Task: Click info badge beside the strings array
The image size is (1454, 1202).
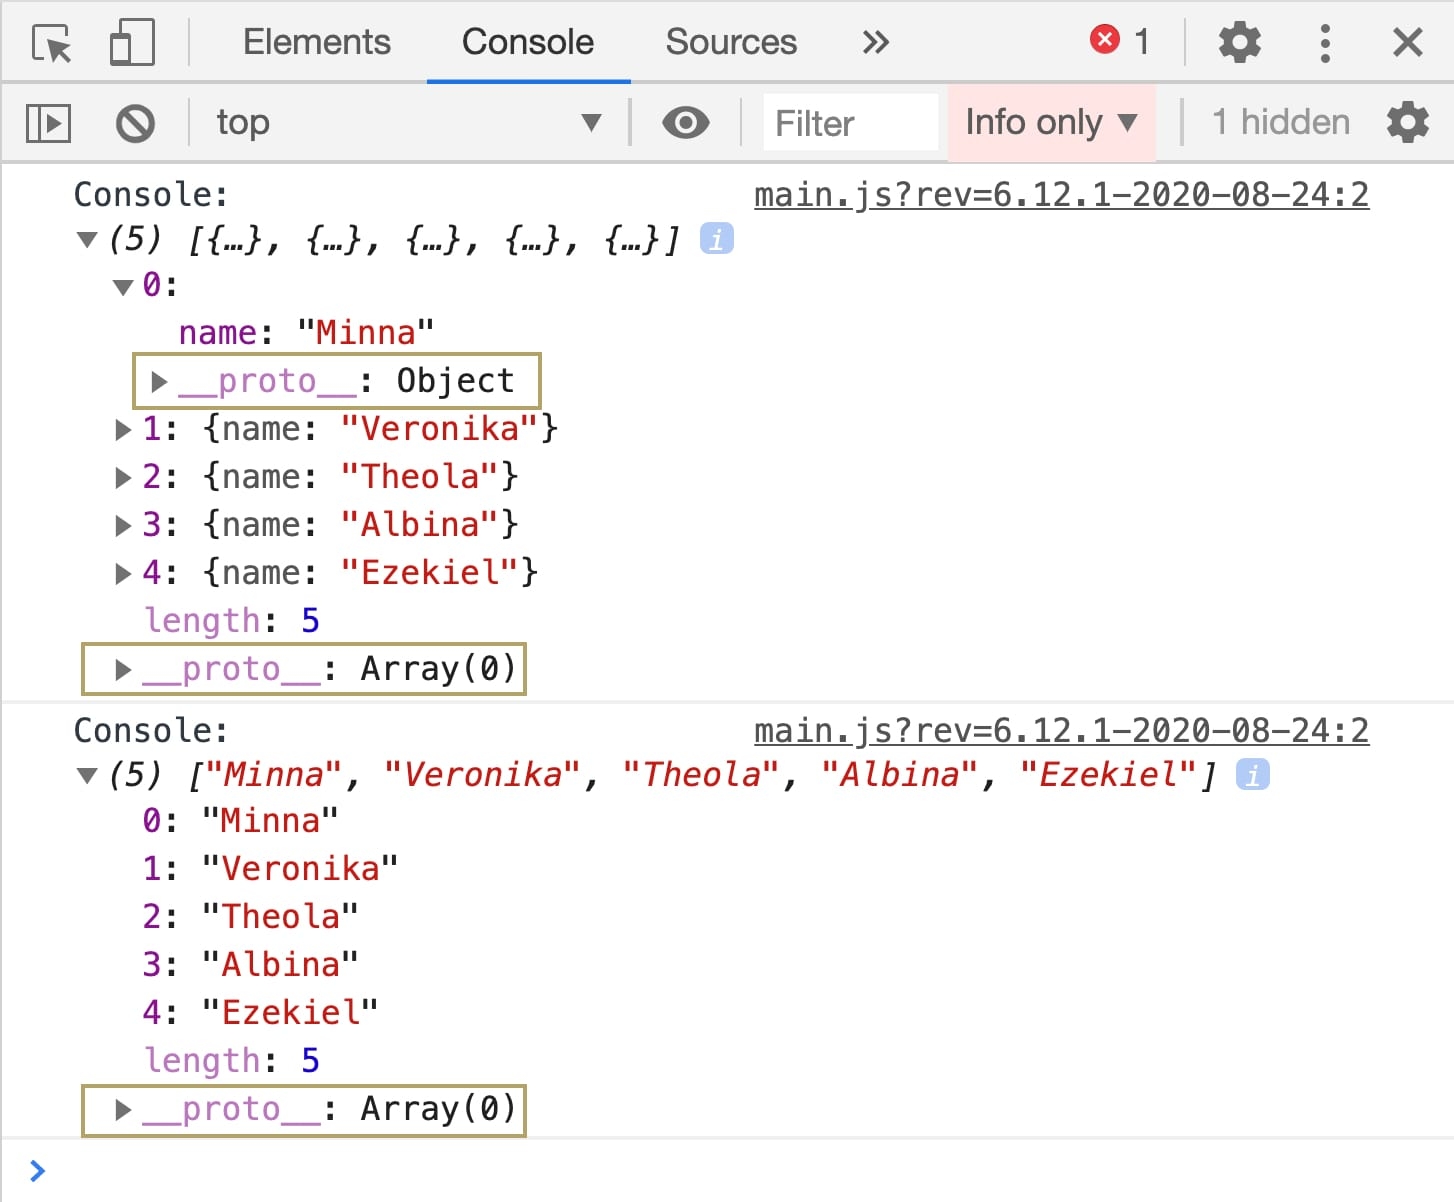Action: coord(1252,775)
